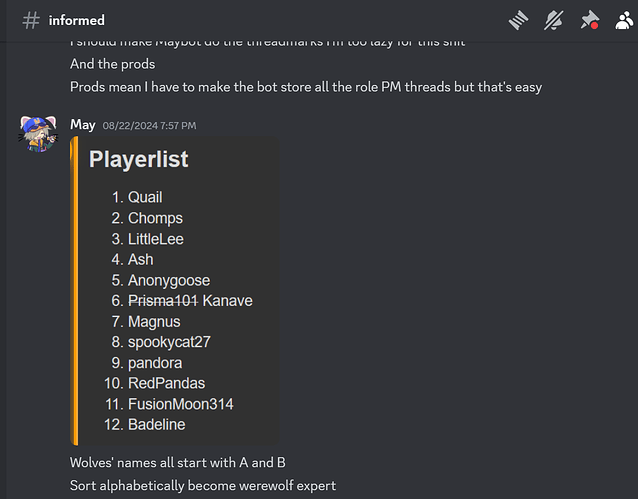Show the member list icon

[x=625, y=20]
